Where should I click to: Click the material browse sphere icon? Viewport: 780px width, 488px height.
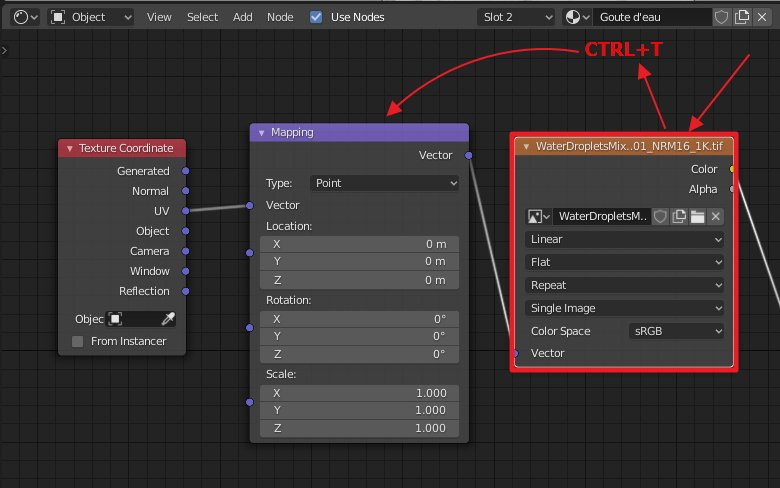tap(576, 17)
